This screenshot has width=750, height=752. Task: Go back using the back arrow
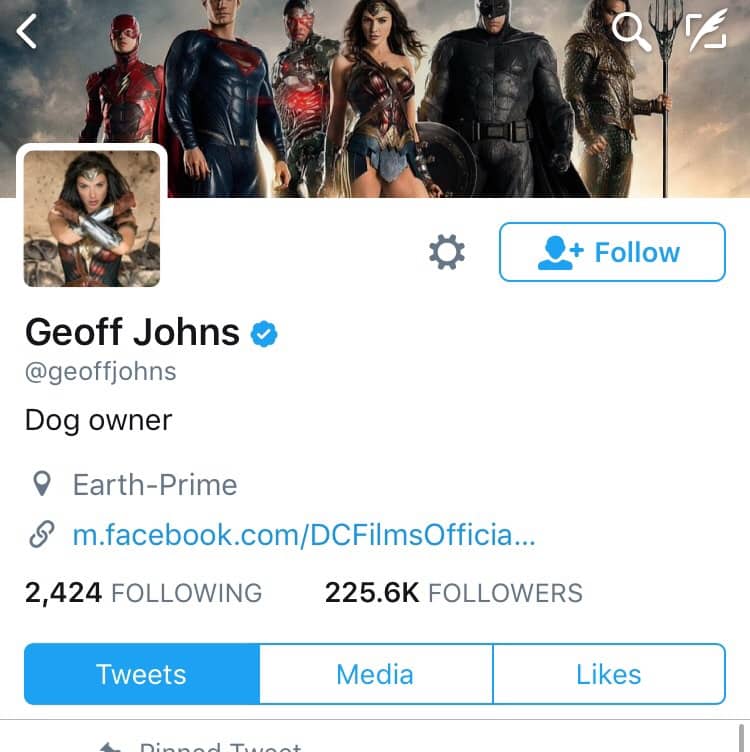(x=27, y=32)
